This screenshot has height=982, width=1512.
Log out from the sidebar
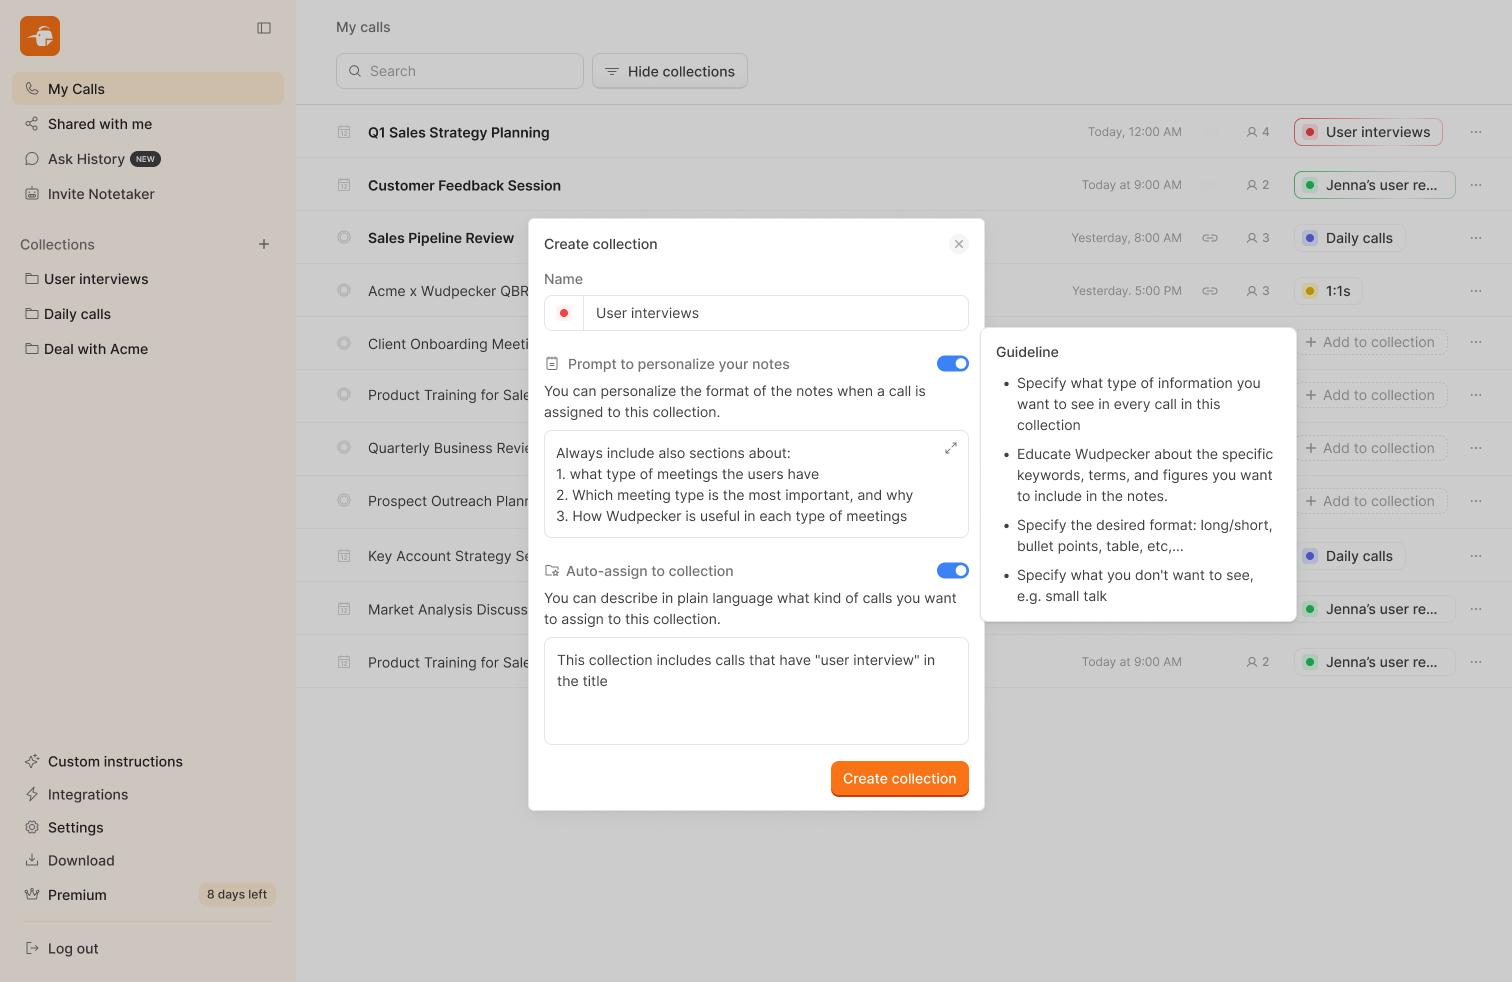click(72, 948)
